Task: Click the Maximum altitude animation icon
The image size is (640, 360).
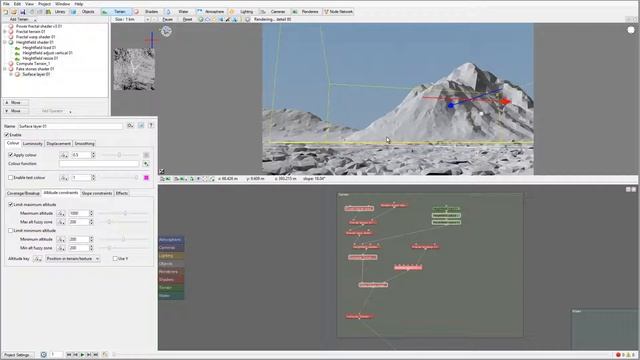Action: 61,213
